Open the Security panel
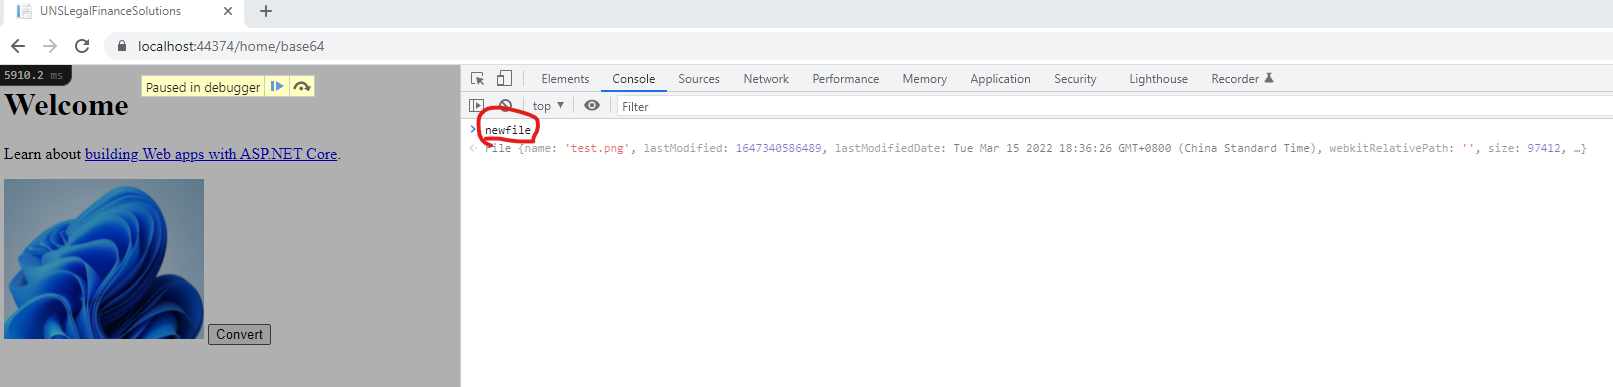Image resolution: width=1613 pixels, height=387 pixels. [1075, 79]
